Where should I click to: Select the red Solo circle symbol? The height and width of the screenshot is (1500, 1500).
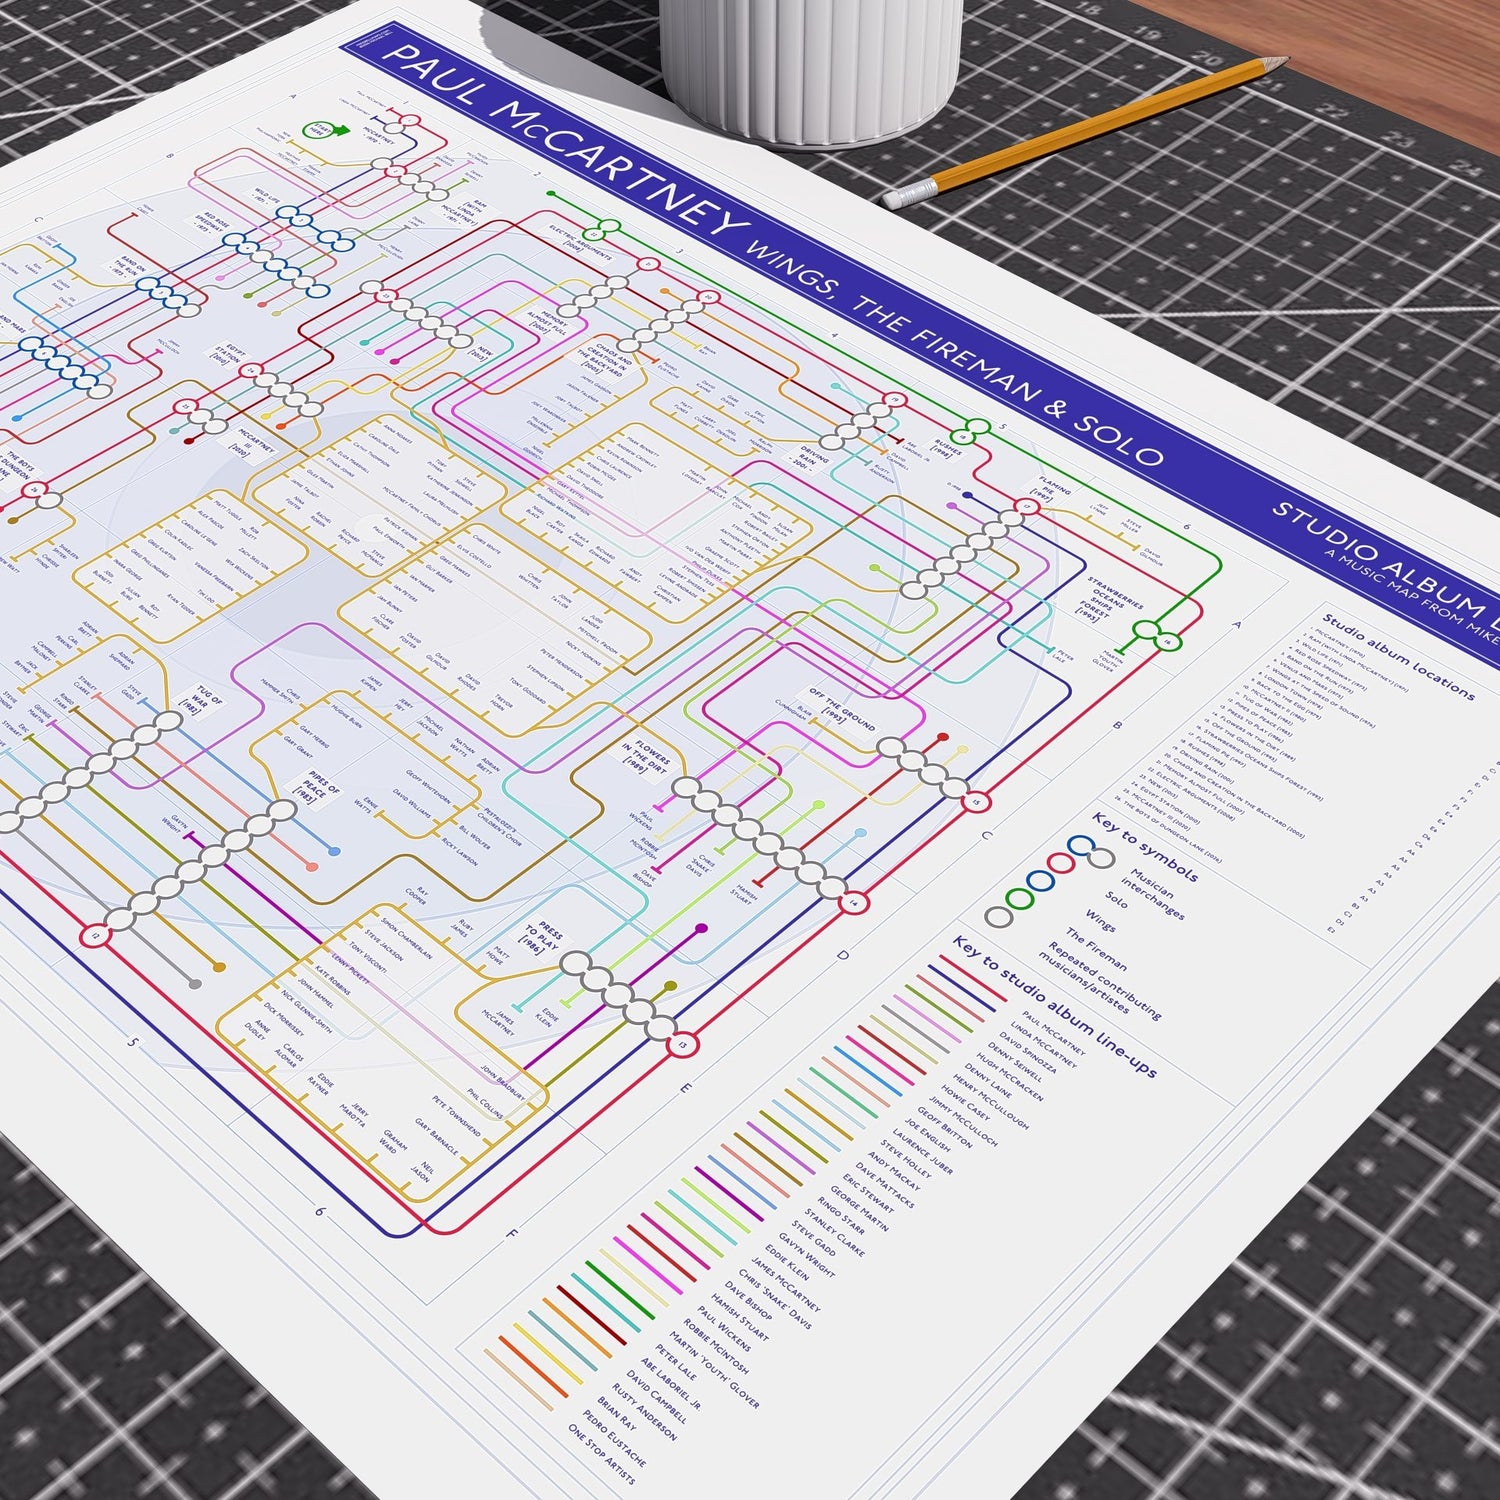pos(1062,863)
